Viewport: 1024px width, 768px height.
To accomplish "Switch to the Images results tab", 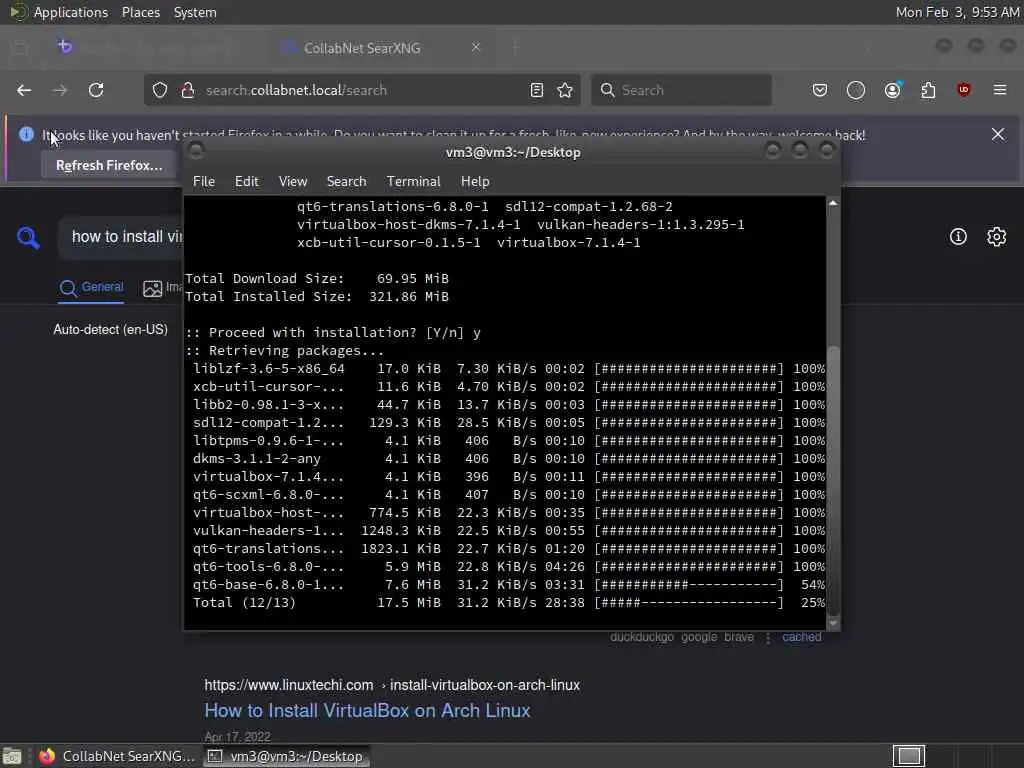I will (163, 287).
